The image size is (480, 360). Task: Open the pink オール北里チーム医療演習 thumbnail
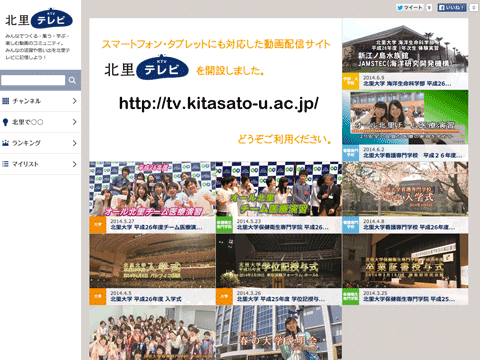click(x=152, y=189)
